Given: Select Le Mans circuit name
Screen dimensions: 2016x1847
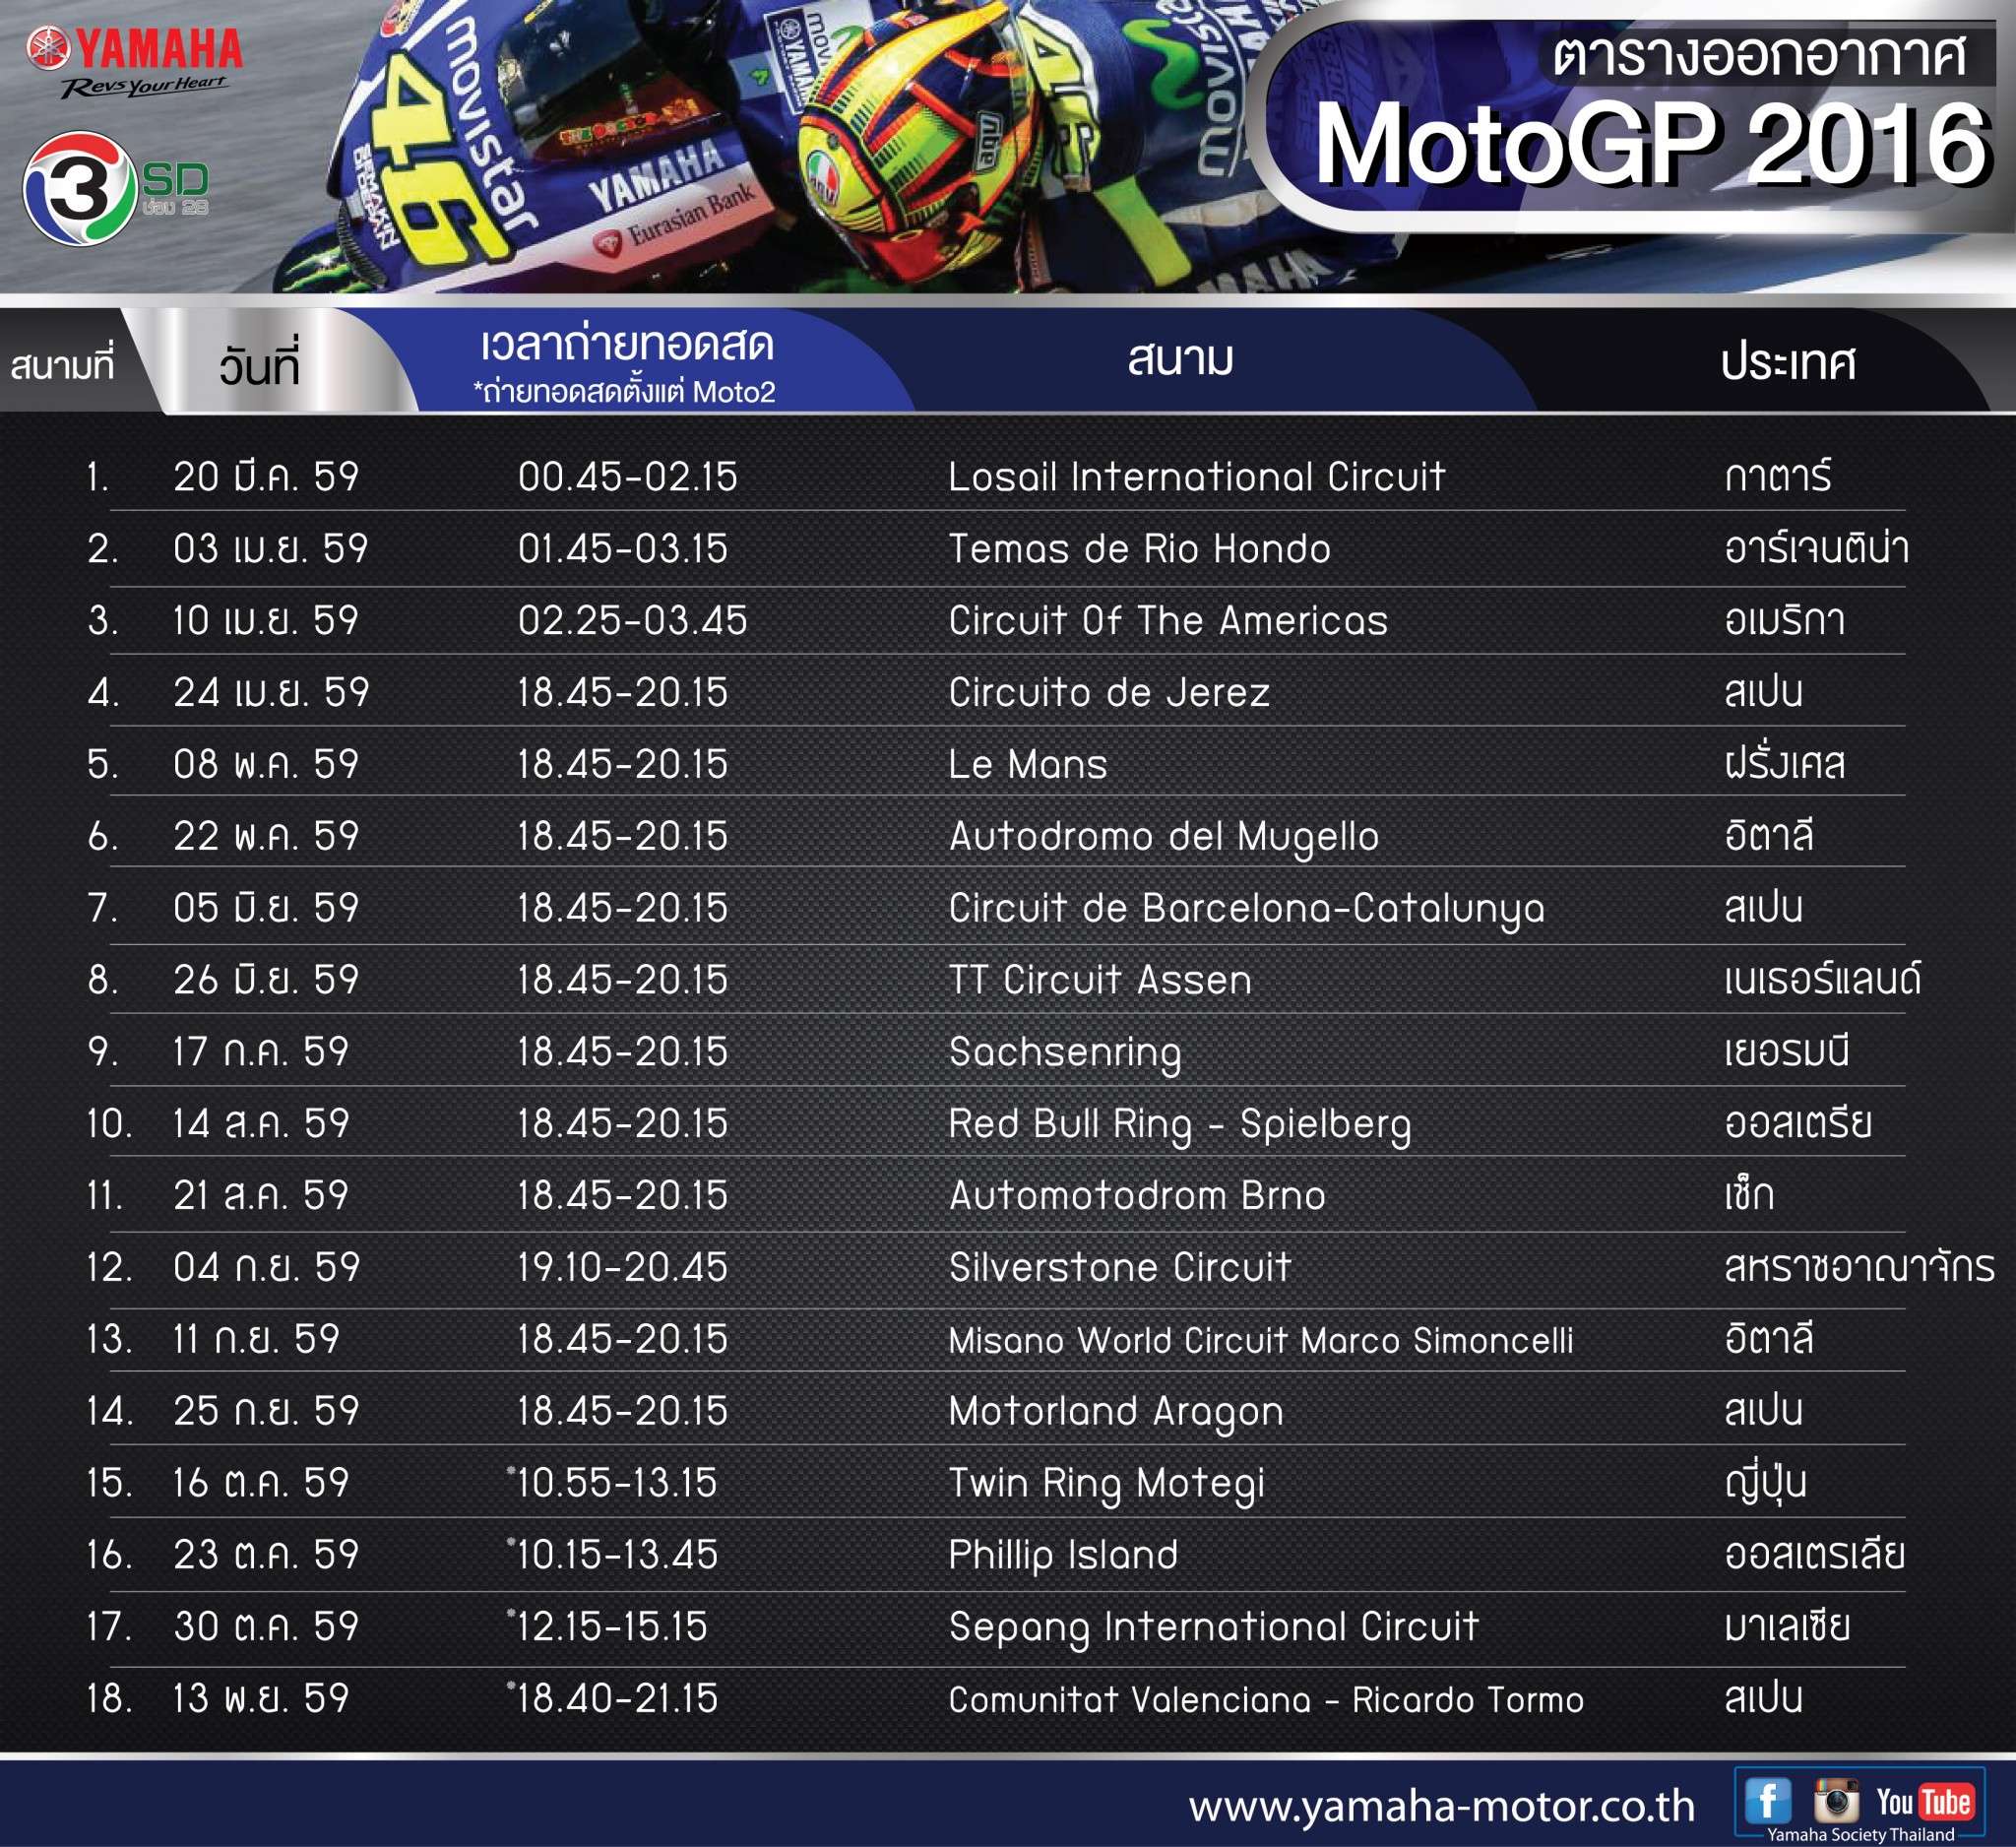Looking at the screenshot, I should [1028, 765].
